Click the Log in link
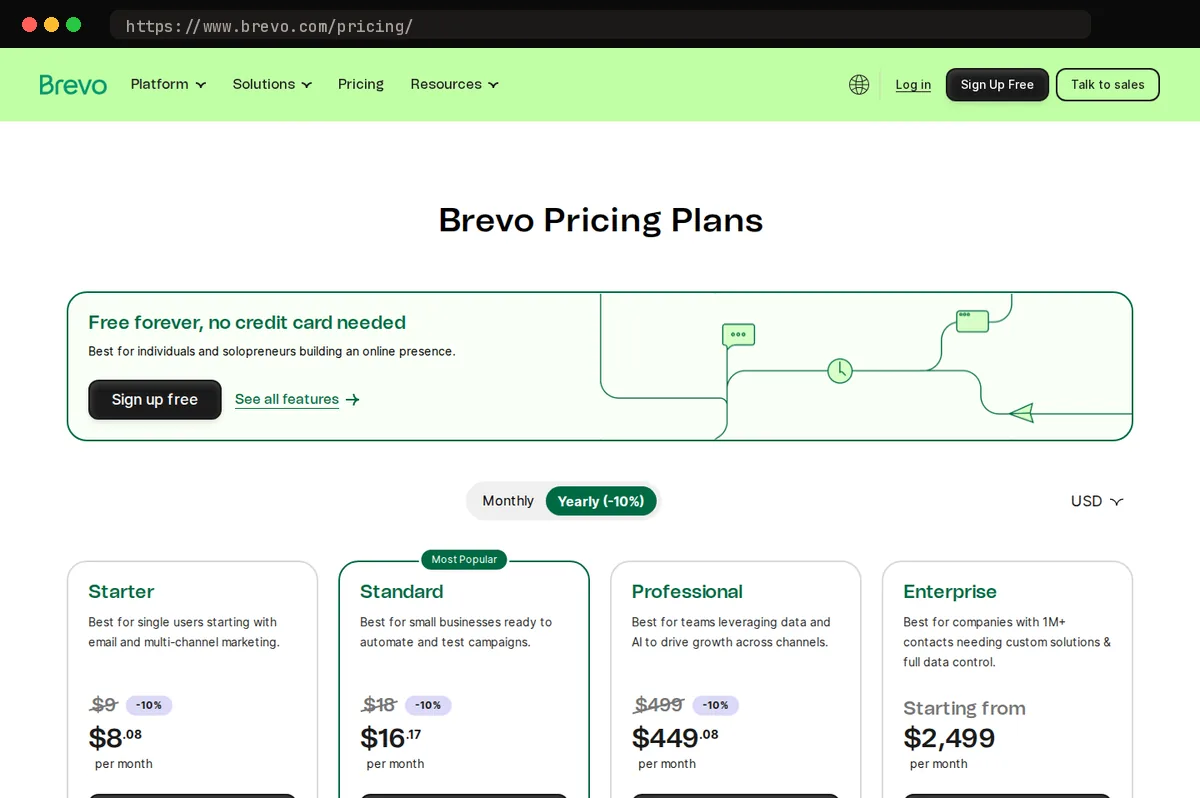Screen dimensions: 1200x798 913,85
